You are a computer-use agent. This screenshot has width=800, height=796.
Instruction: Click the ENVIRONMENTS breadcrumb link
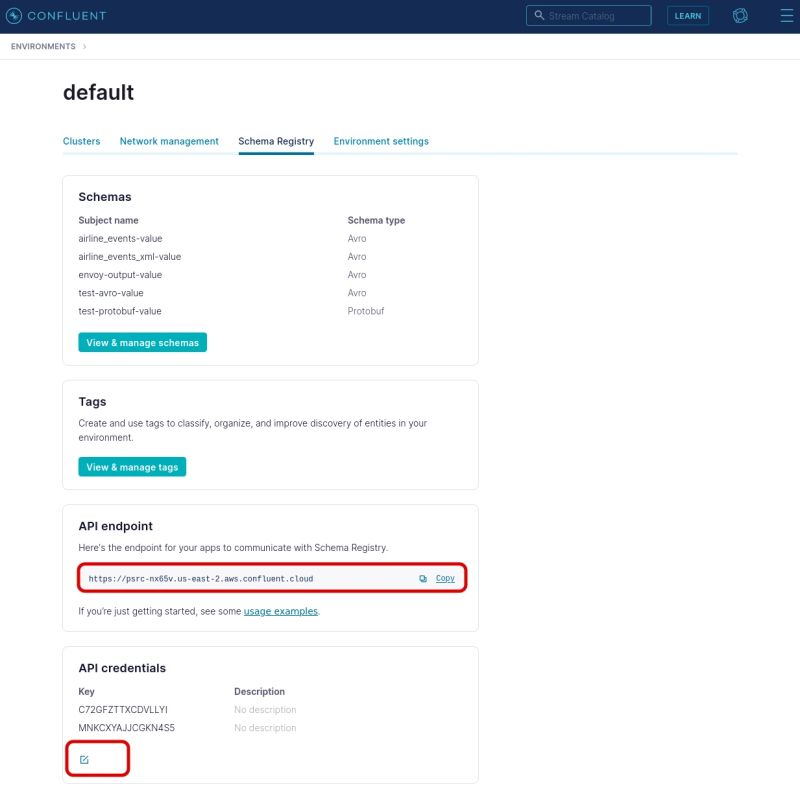pos(42,46)
